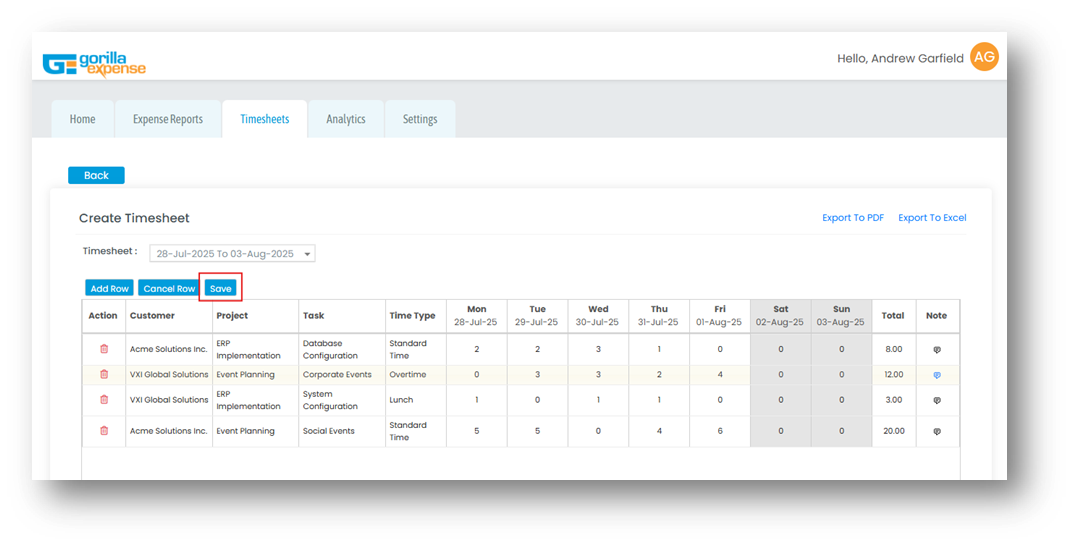Click the Event Planning project in VXI row
The width and height of the screenshot is (1072, 545).
tap(255, 375)
